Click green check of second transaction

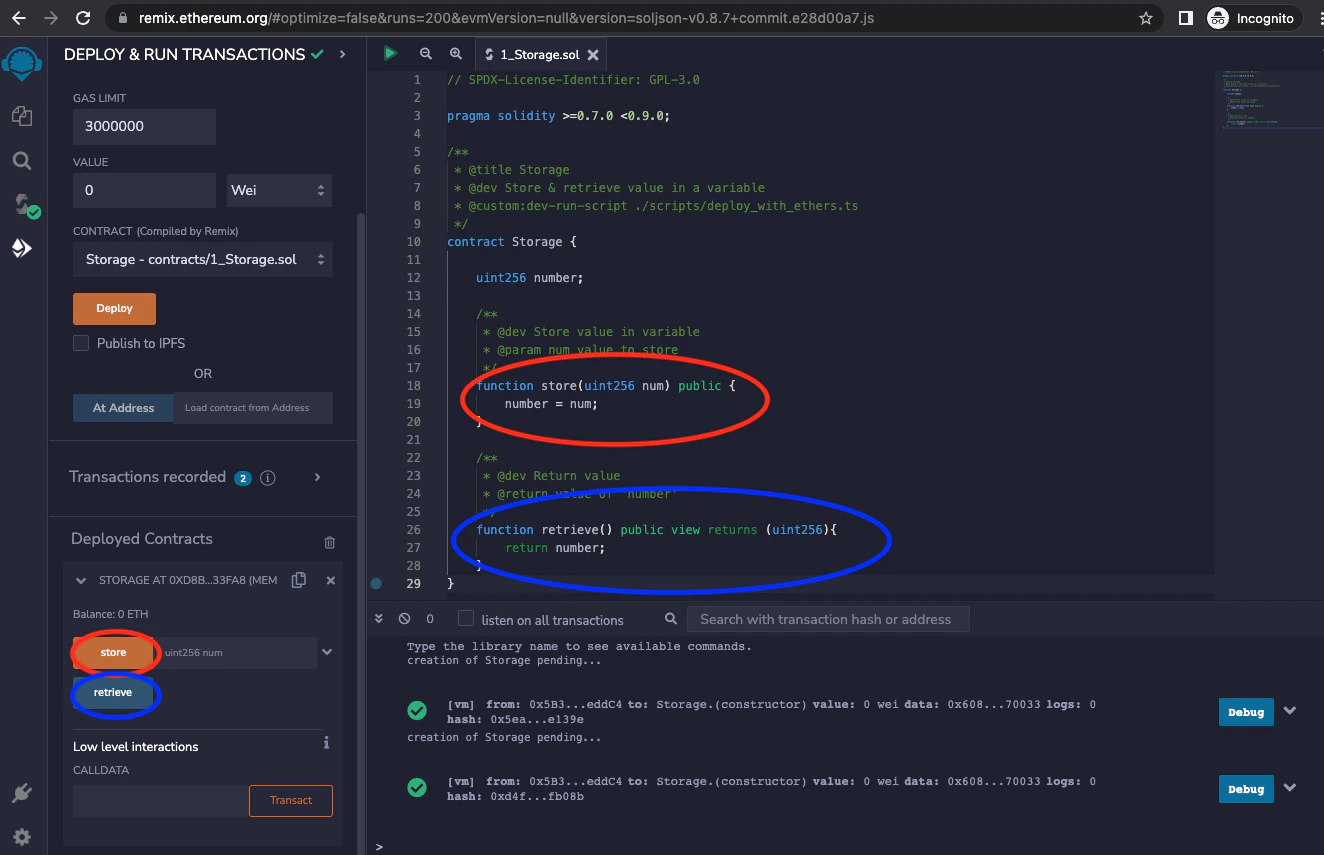tap(417, 788)
